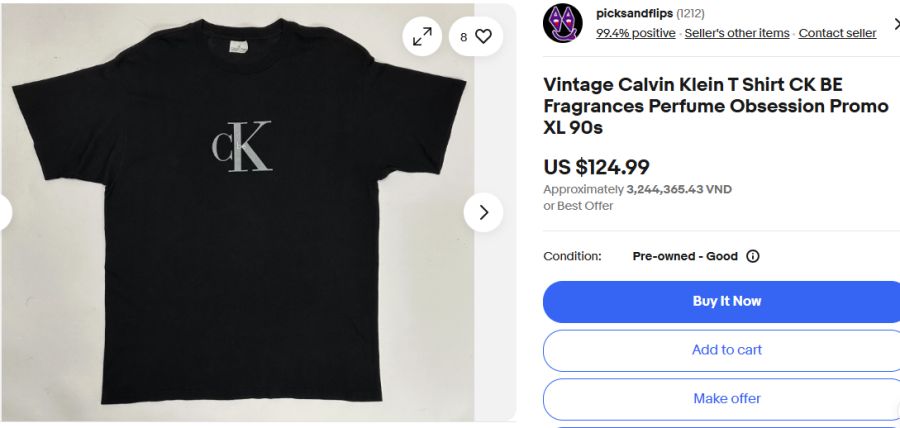Click the picksandflips seller avatar

(x=563, y=23)
